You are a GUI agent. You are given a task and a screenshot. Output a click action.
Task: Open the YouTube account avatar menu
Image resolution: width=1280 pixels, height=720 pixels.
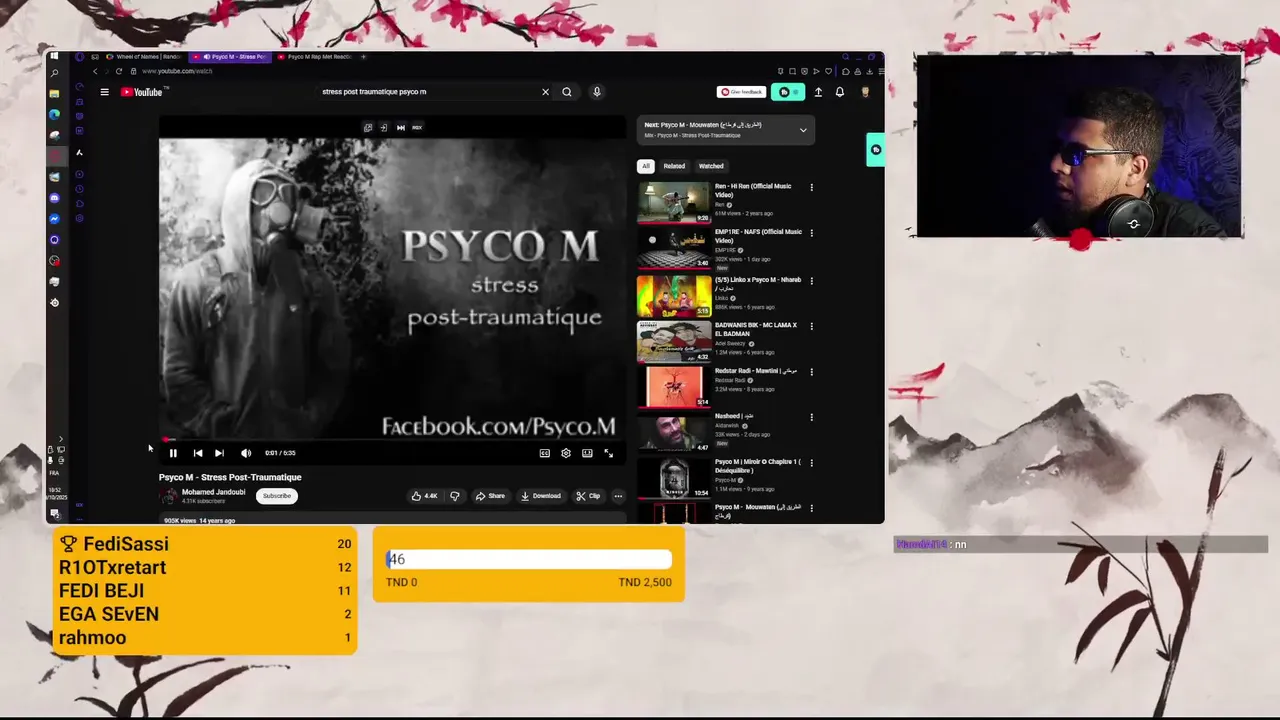point(865,92)
